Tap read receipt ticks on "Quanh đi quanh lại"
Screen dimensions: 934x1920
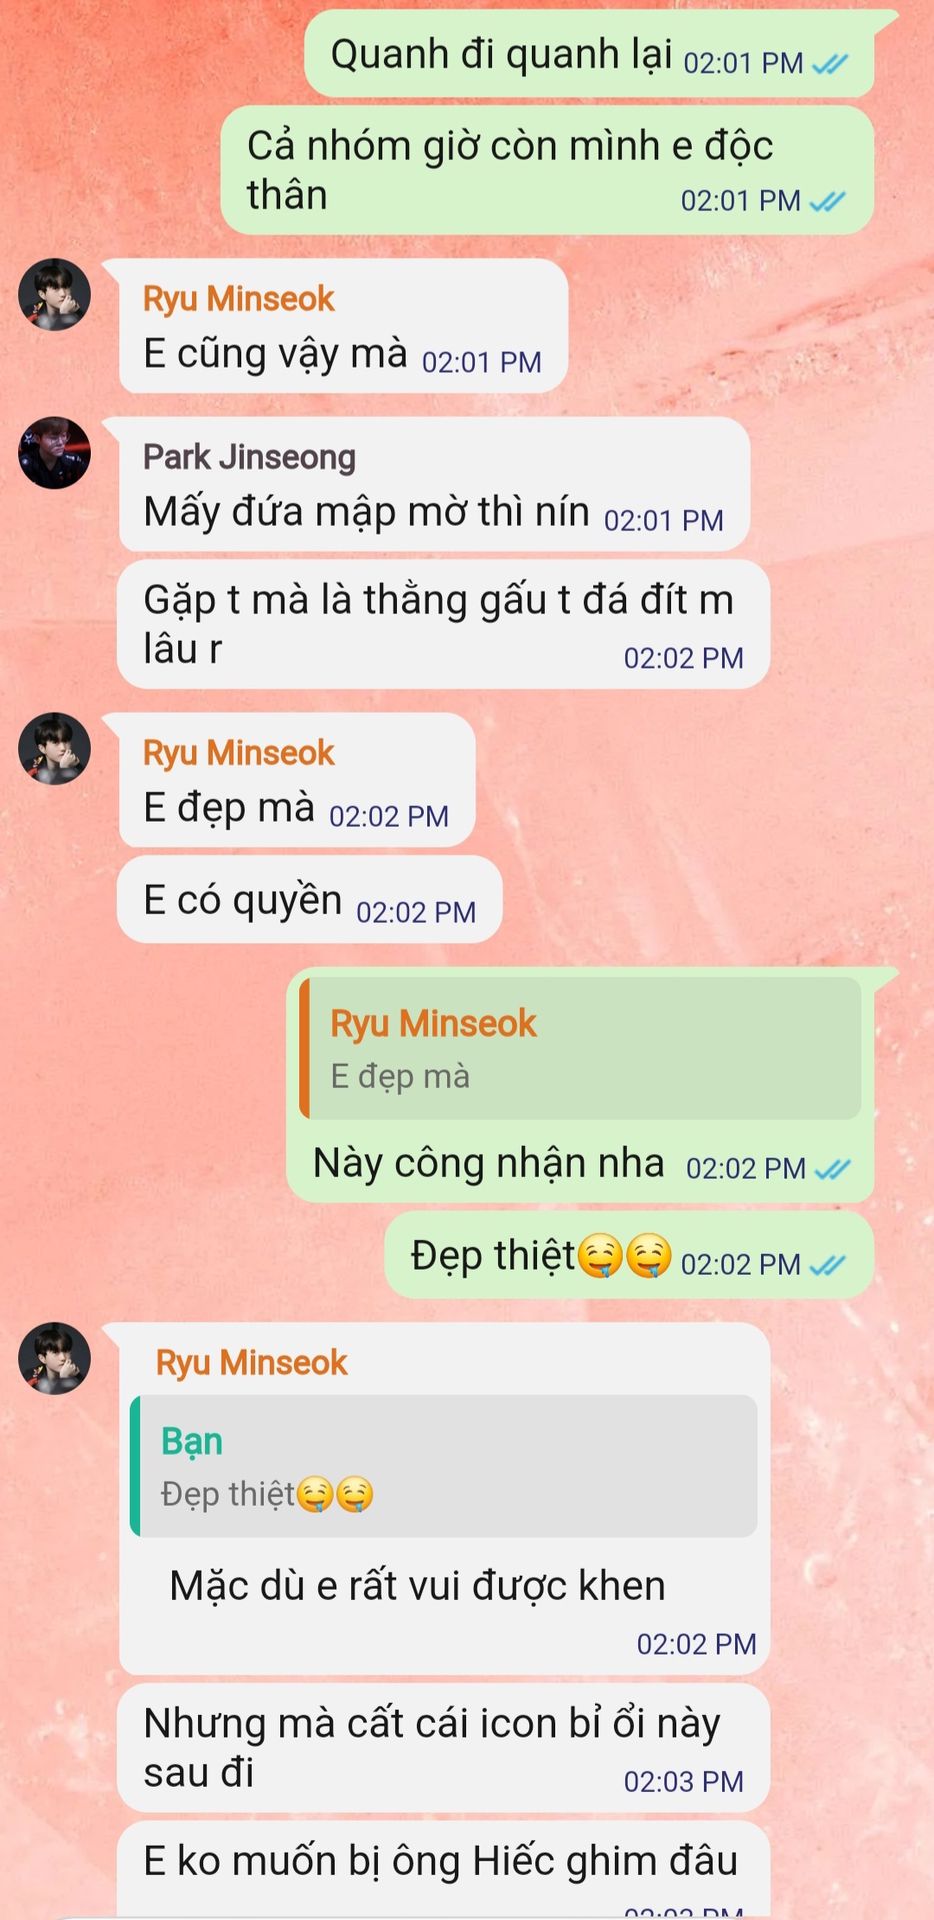(830, 65)
